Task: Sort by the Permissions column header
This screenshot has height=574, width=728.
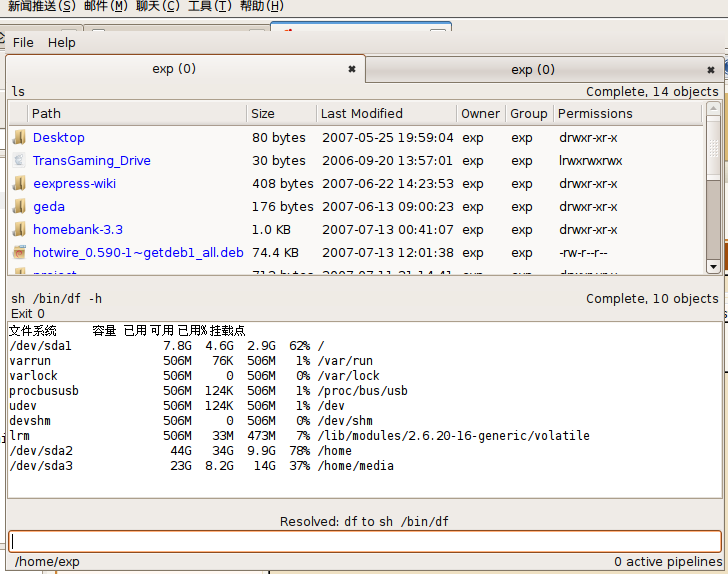Action: click(627, 114)
